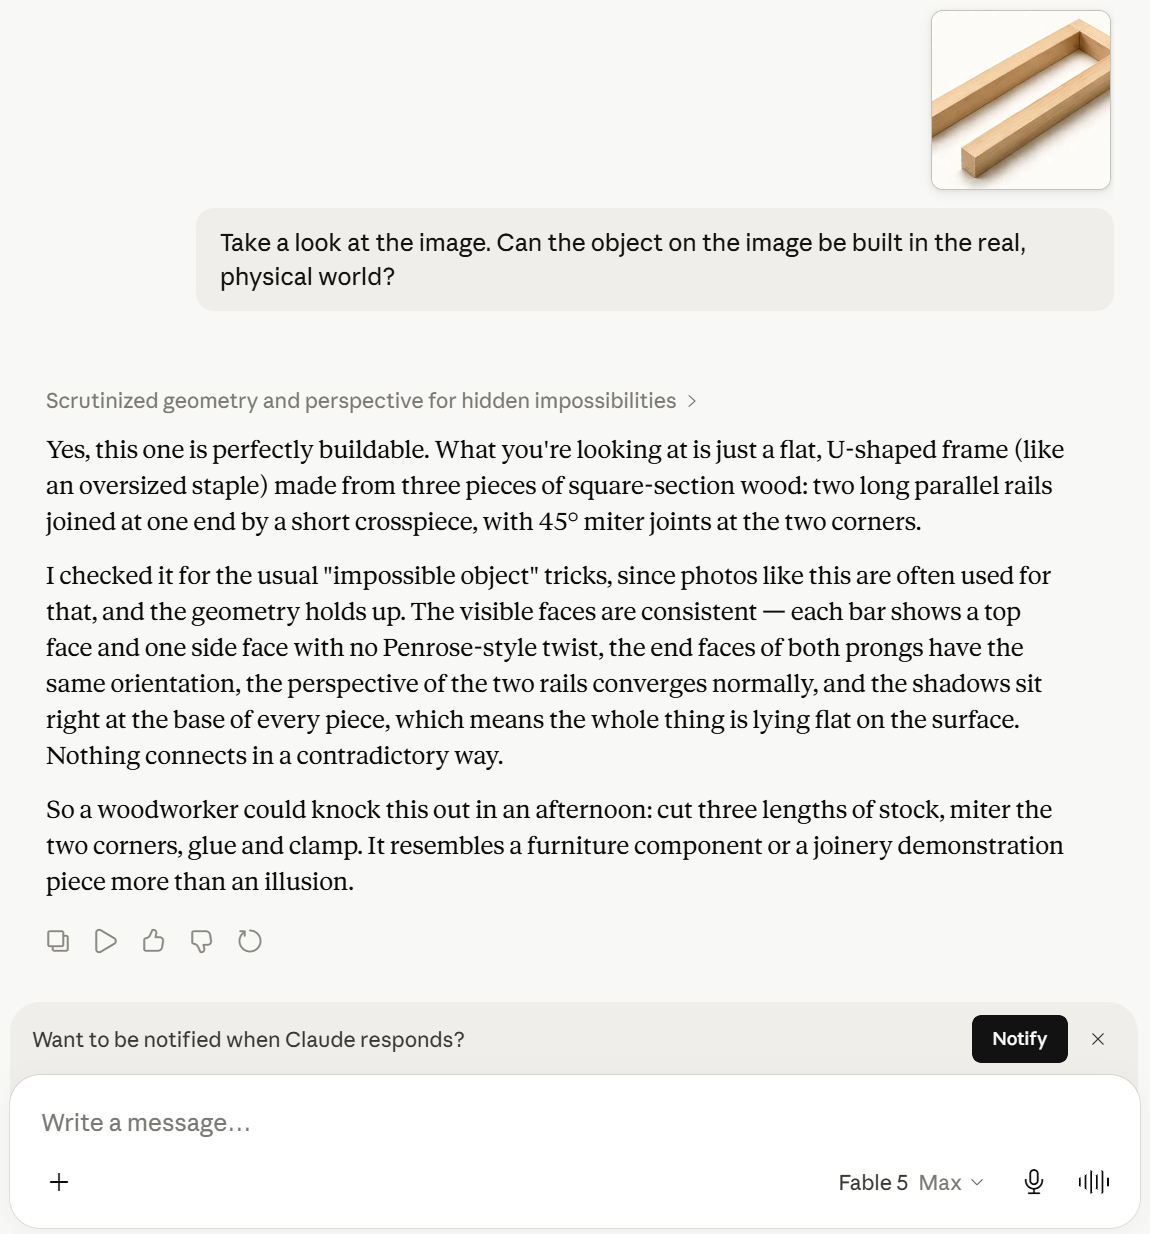This screenshot has height=1234, width=1150.
Task: Give the response a thumbs up
Action: [154, 941]
